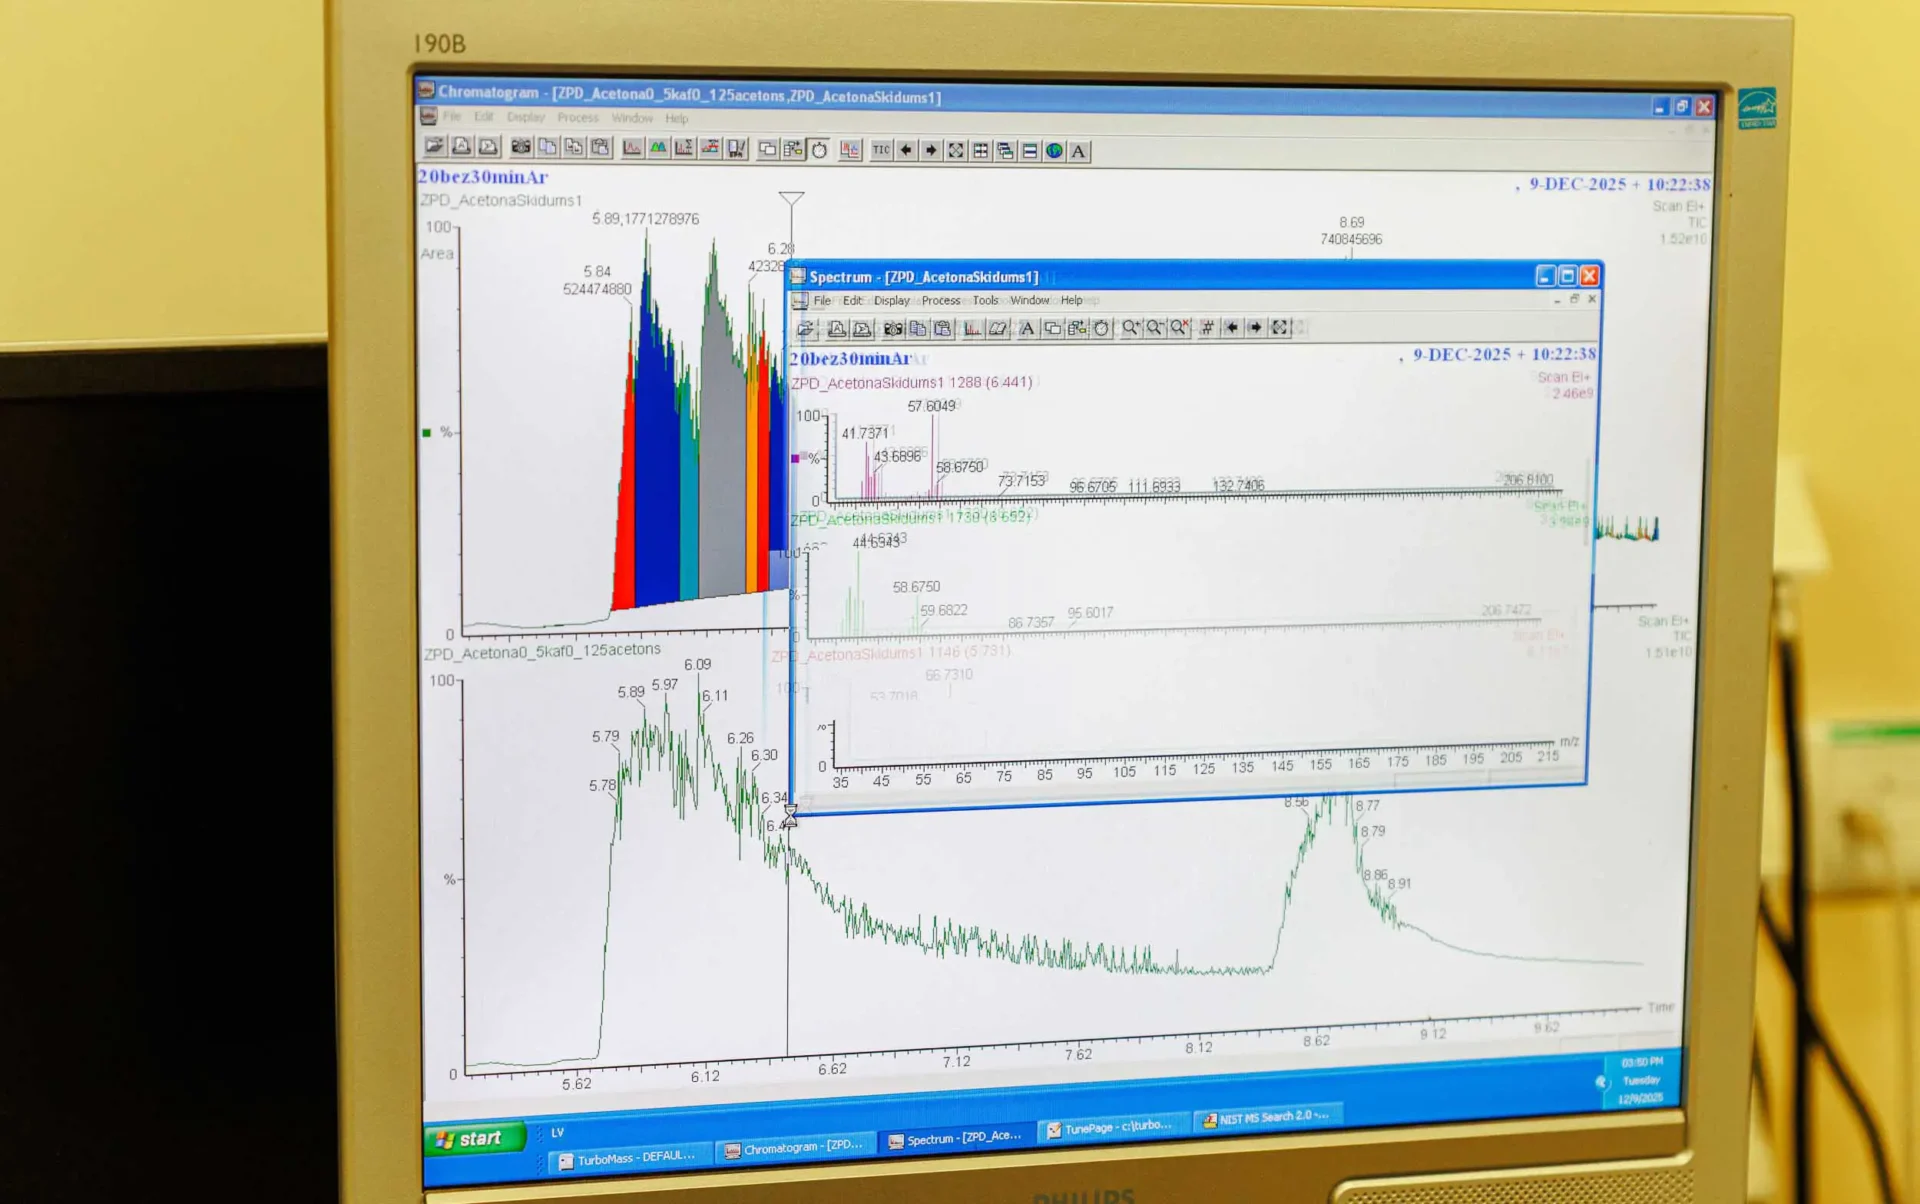The width and height of the screenshot is (1920, 1204).
Task: Click the triangle cursor marker above upper chromatogram
Action: coord(791,198)
